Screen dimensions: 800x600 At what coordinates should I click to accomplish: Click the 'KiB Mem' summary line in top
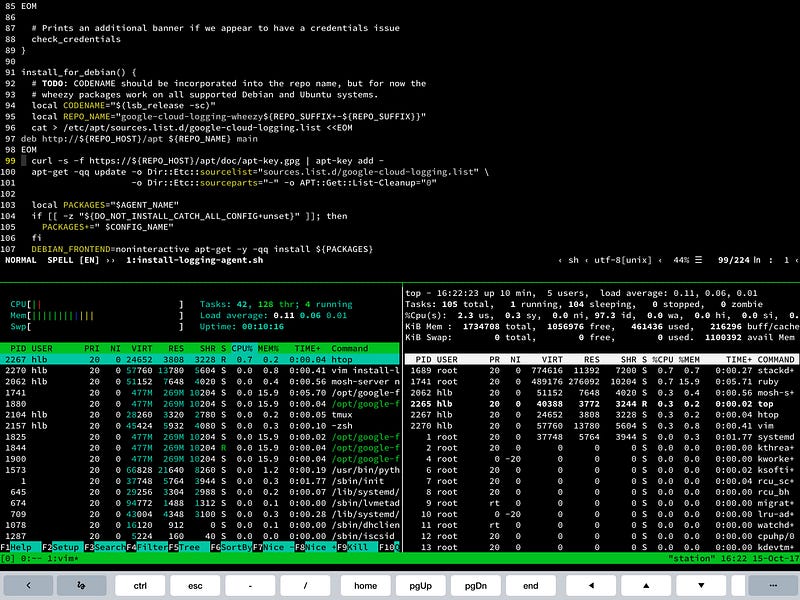pyautogui.click(x=602, y=327)
